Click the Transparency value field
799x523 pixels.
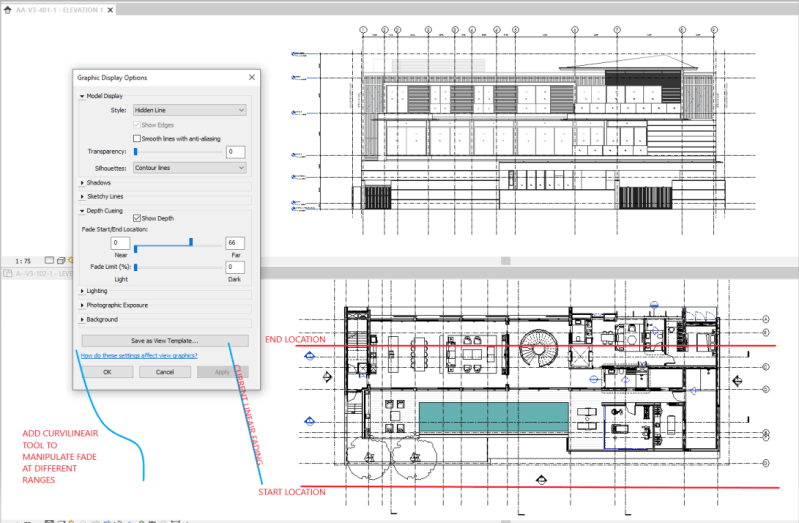pyautogui.click(x=235, y=151)
